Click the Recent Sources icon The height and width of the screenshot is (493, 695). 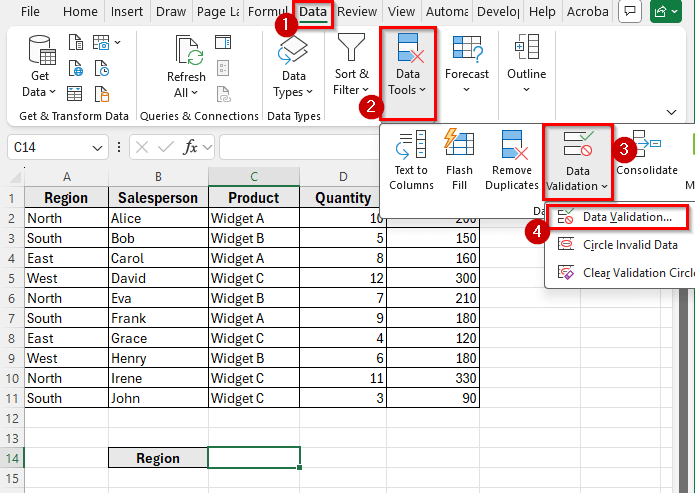[x=102, y=69]
